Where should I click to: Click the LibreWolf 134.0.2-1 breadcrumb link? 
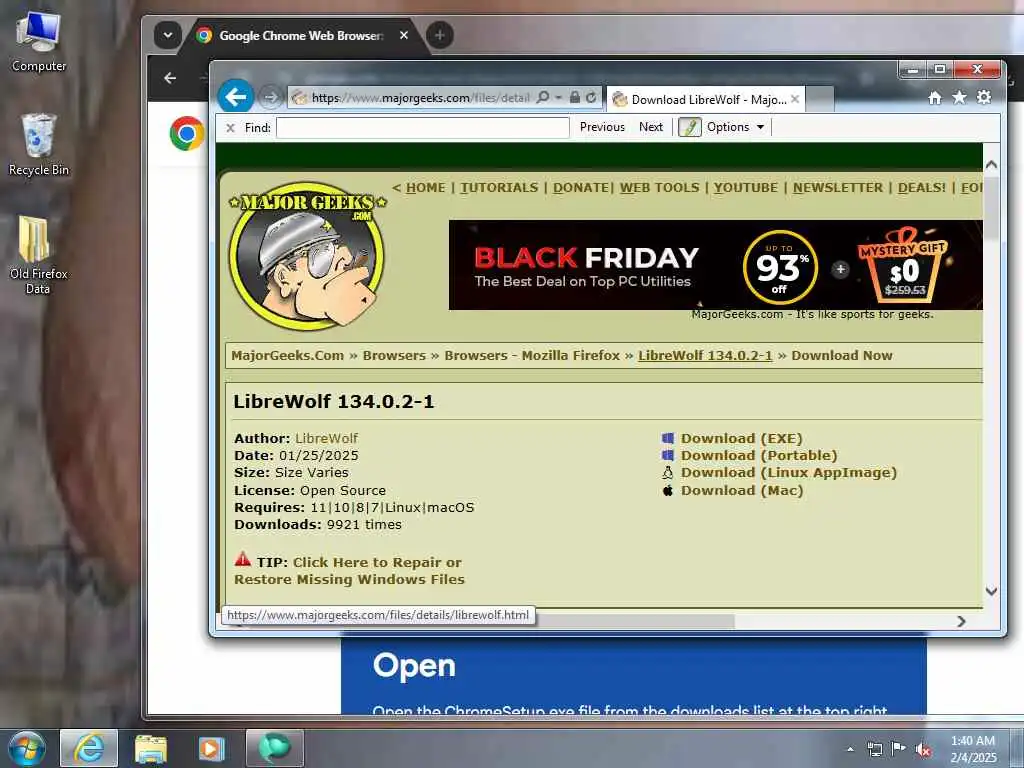tap(705, 355)
